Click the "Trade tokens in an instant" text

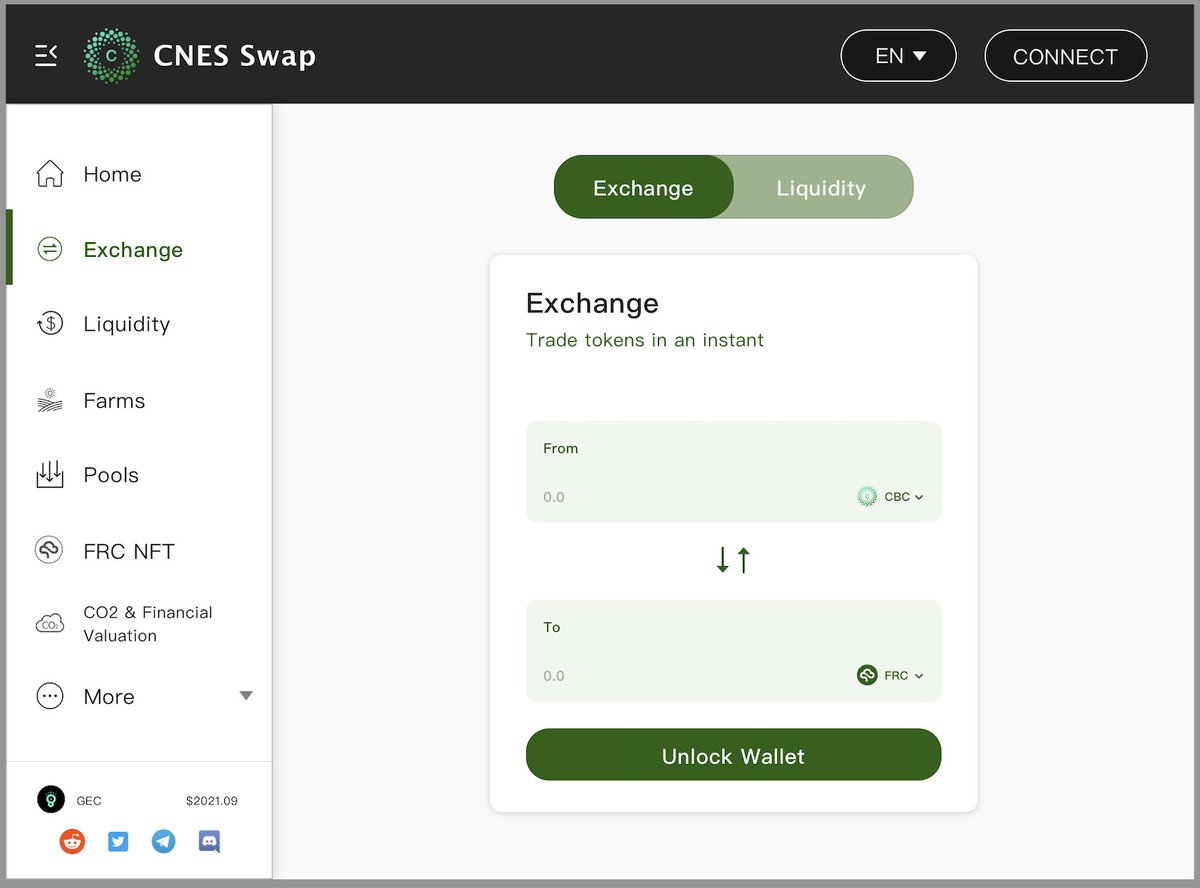(644, 340)
